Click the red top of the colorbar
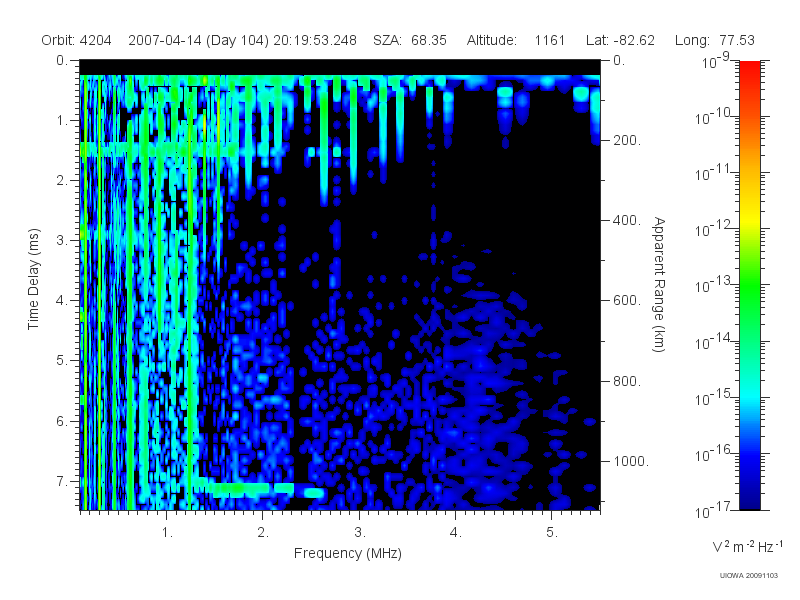 pos(749,69)
